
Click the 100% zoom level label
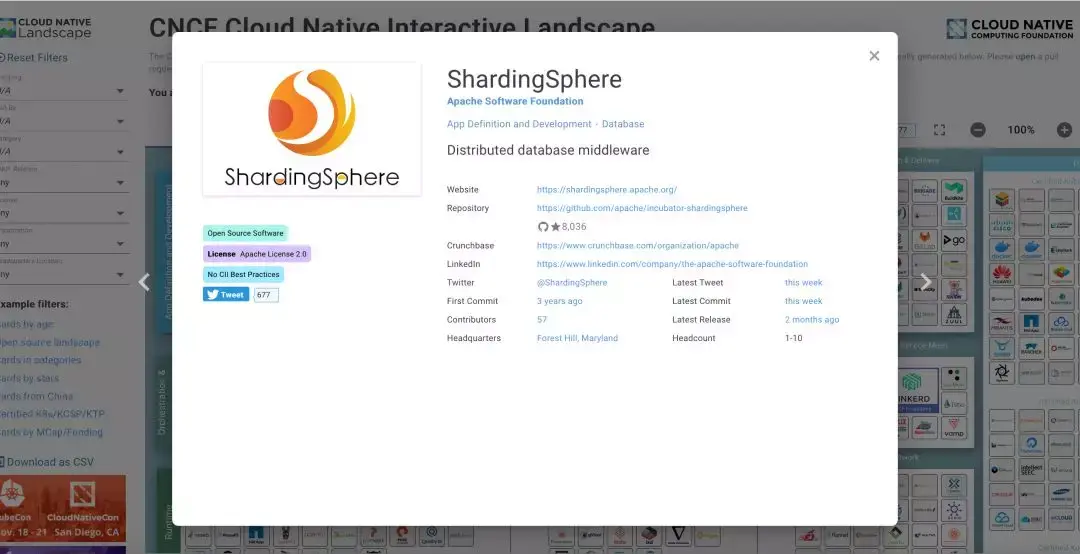1021,130
